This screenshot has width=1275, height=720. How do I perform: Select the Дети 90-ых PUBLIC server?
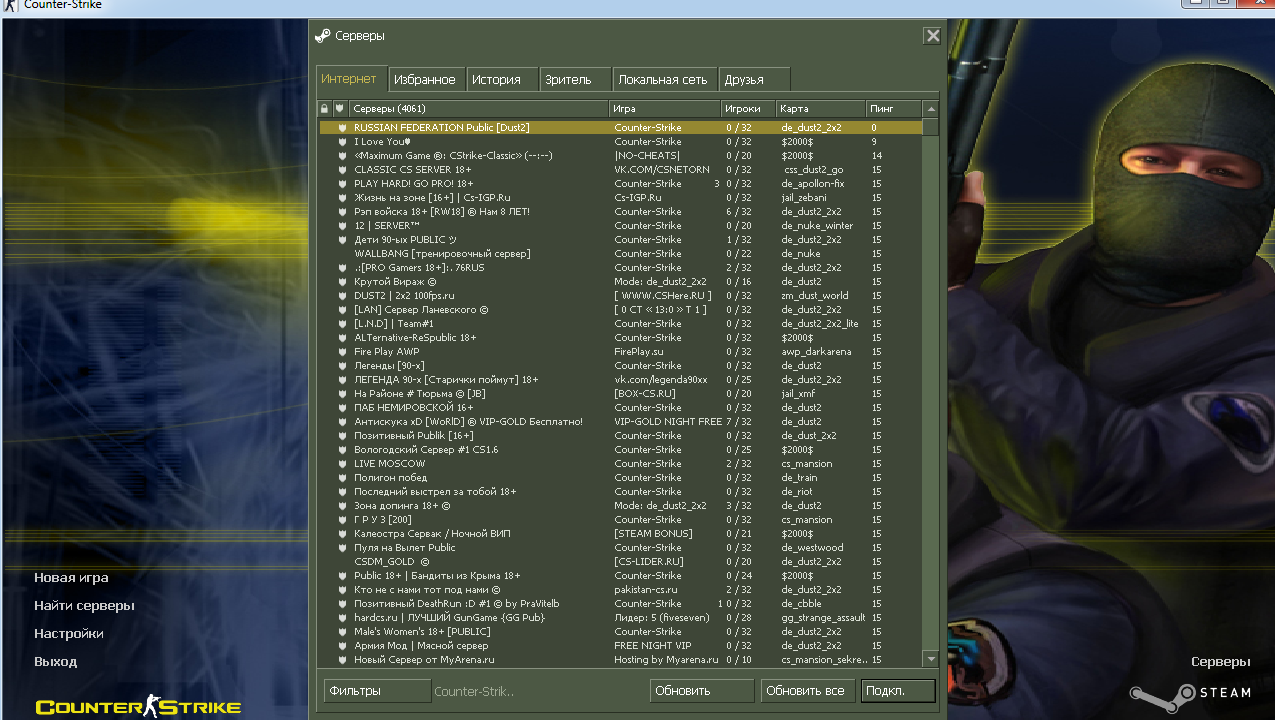coord(620,240)
